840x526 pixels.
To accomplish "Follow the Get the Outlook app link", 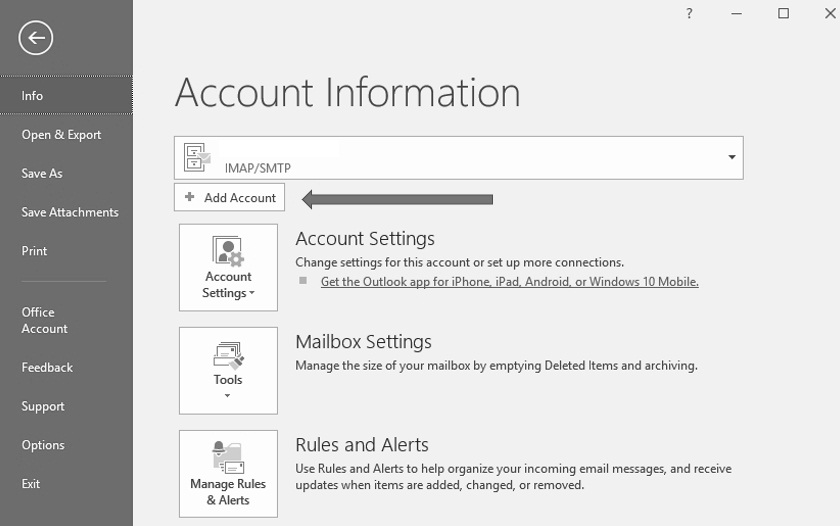I will tap(509, 282).
